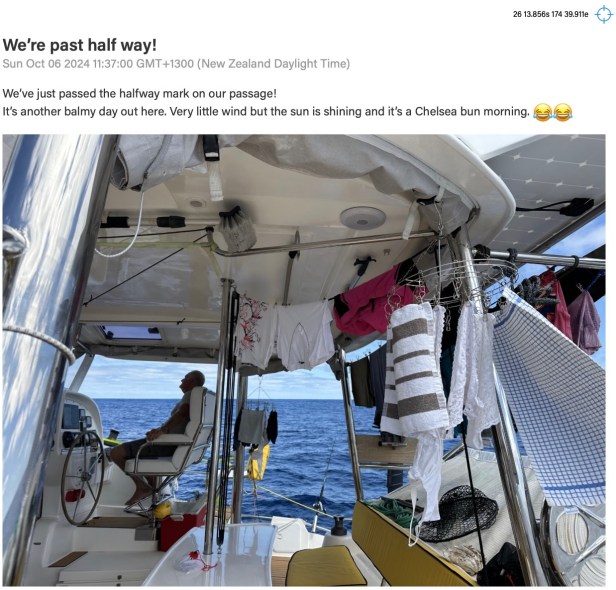Click the second laughing emoji
Screen dimensions: 616x590
point(563,112)
